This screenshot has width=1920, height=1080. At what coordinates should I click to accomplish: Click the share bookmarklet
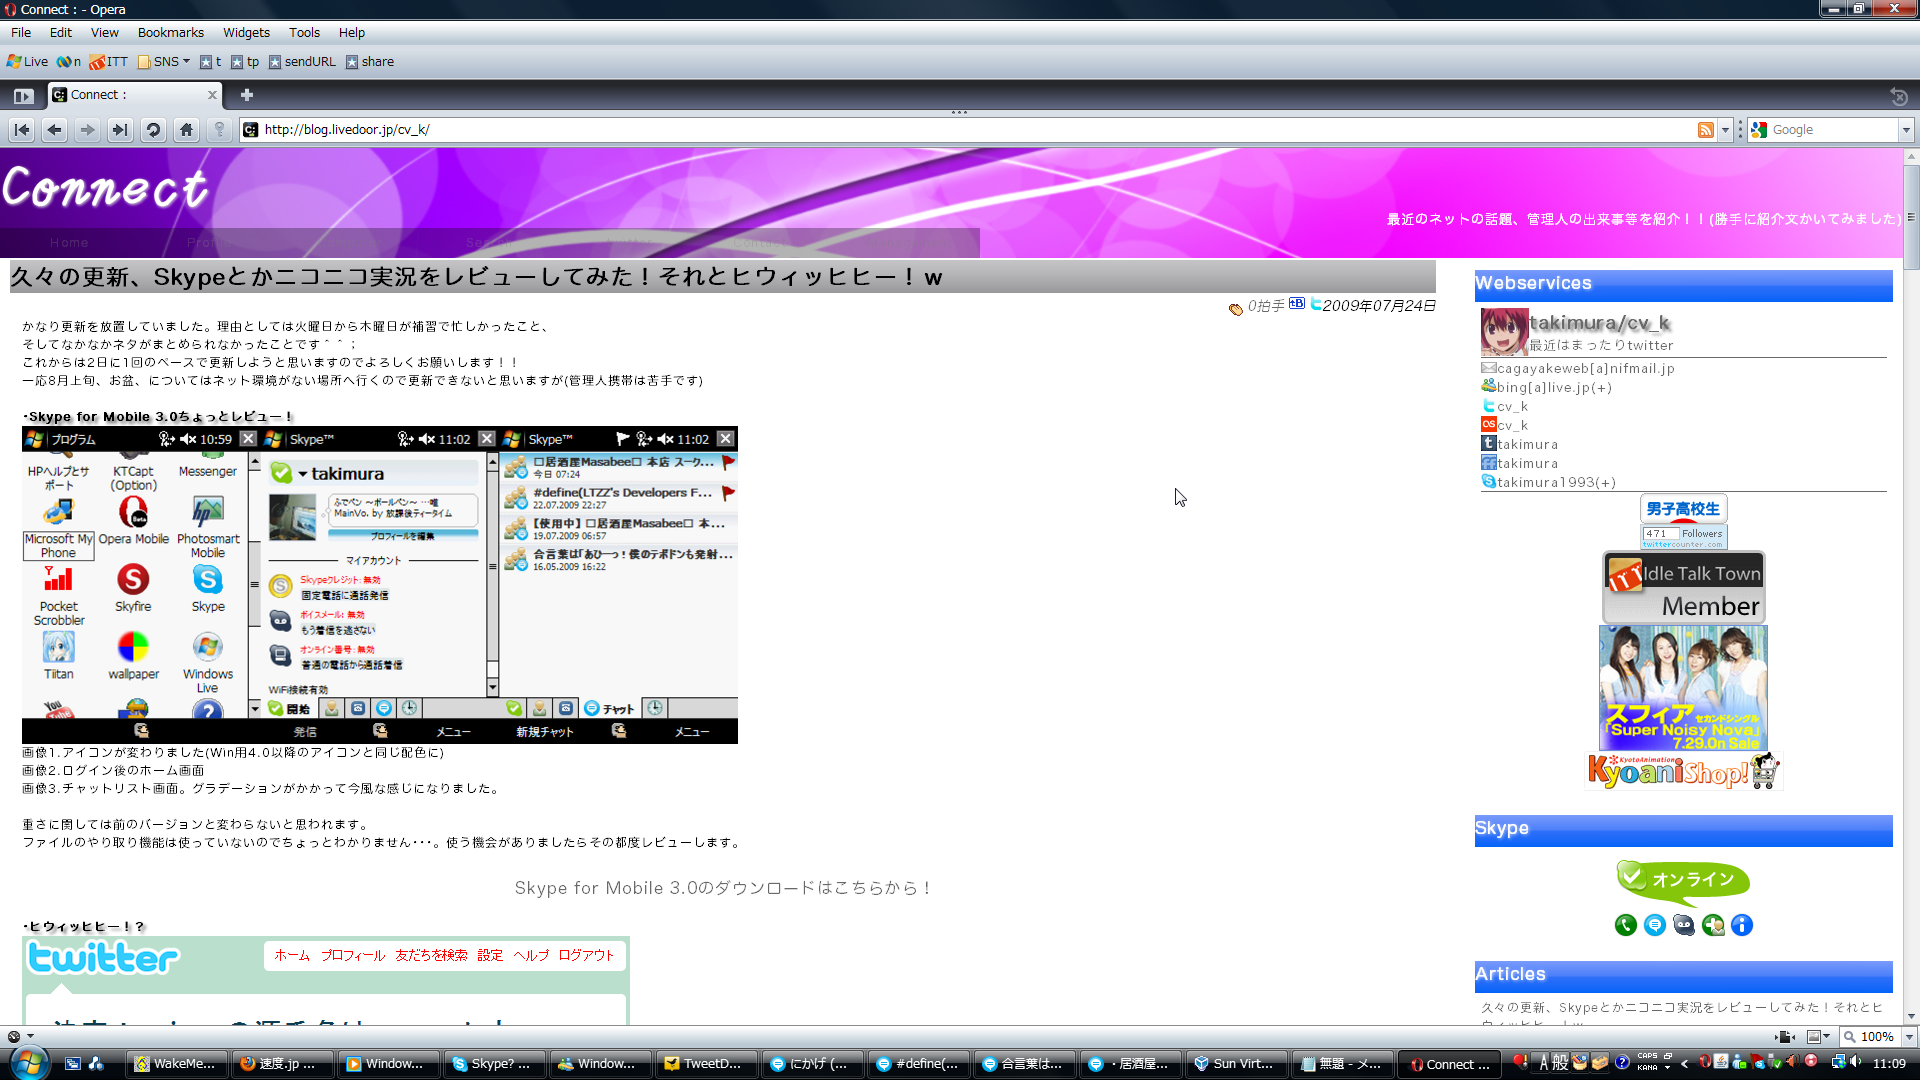point(370,62)
